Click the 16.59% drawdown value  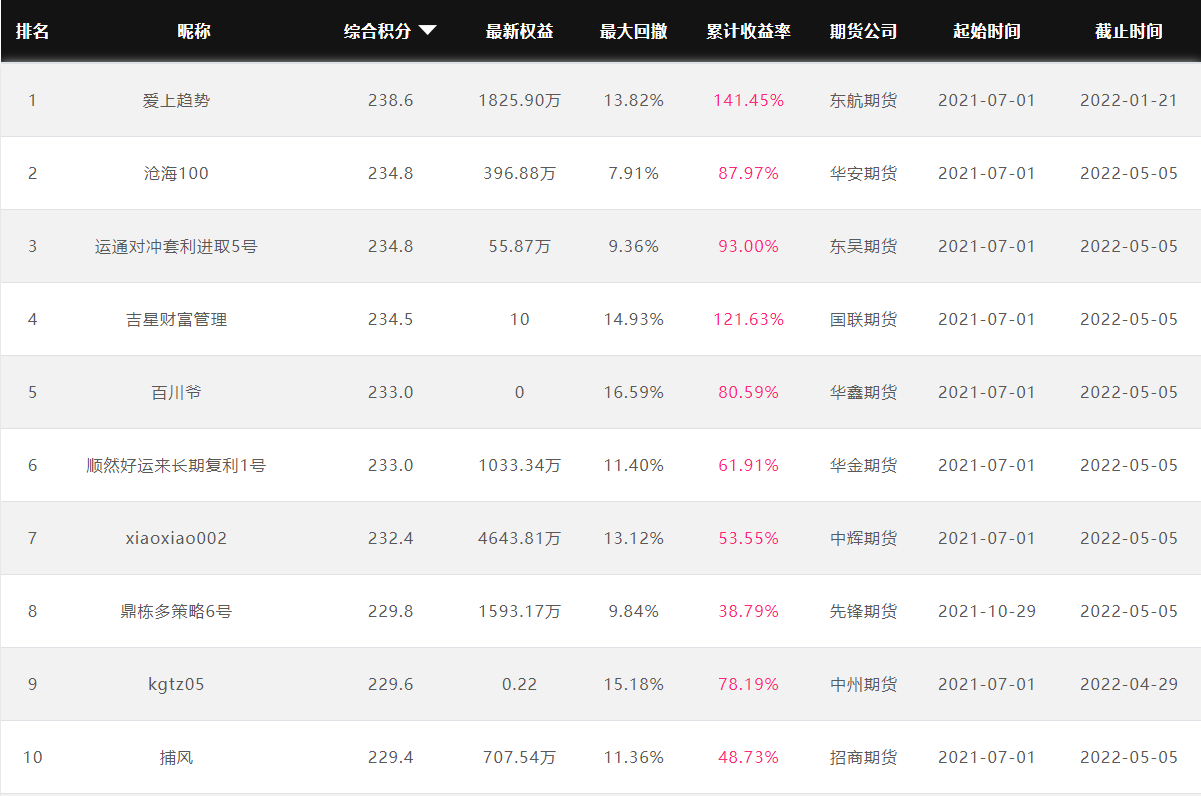[633, 392]
